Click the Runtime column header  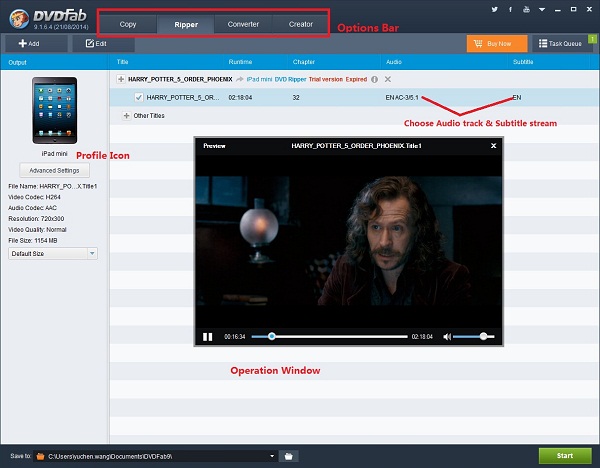240,62
